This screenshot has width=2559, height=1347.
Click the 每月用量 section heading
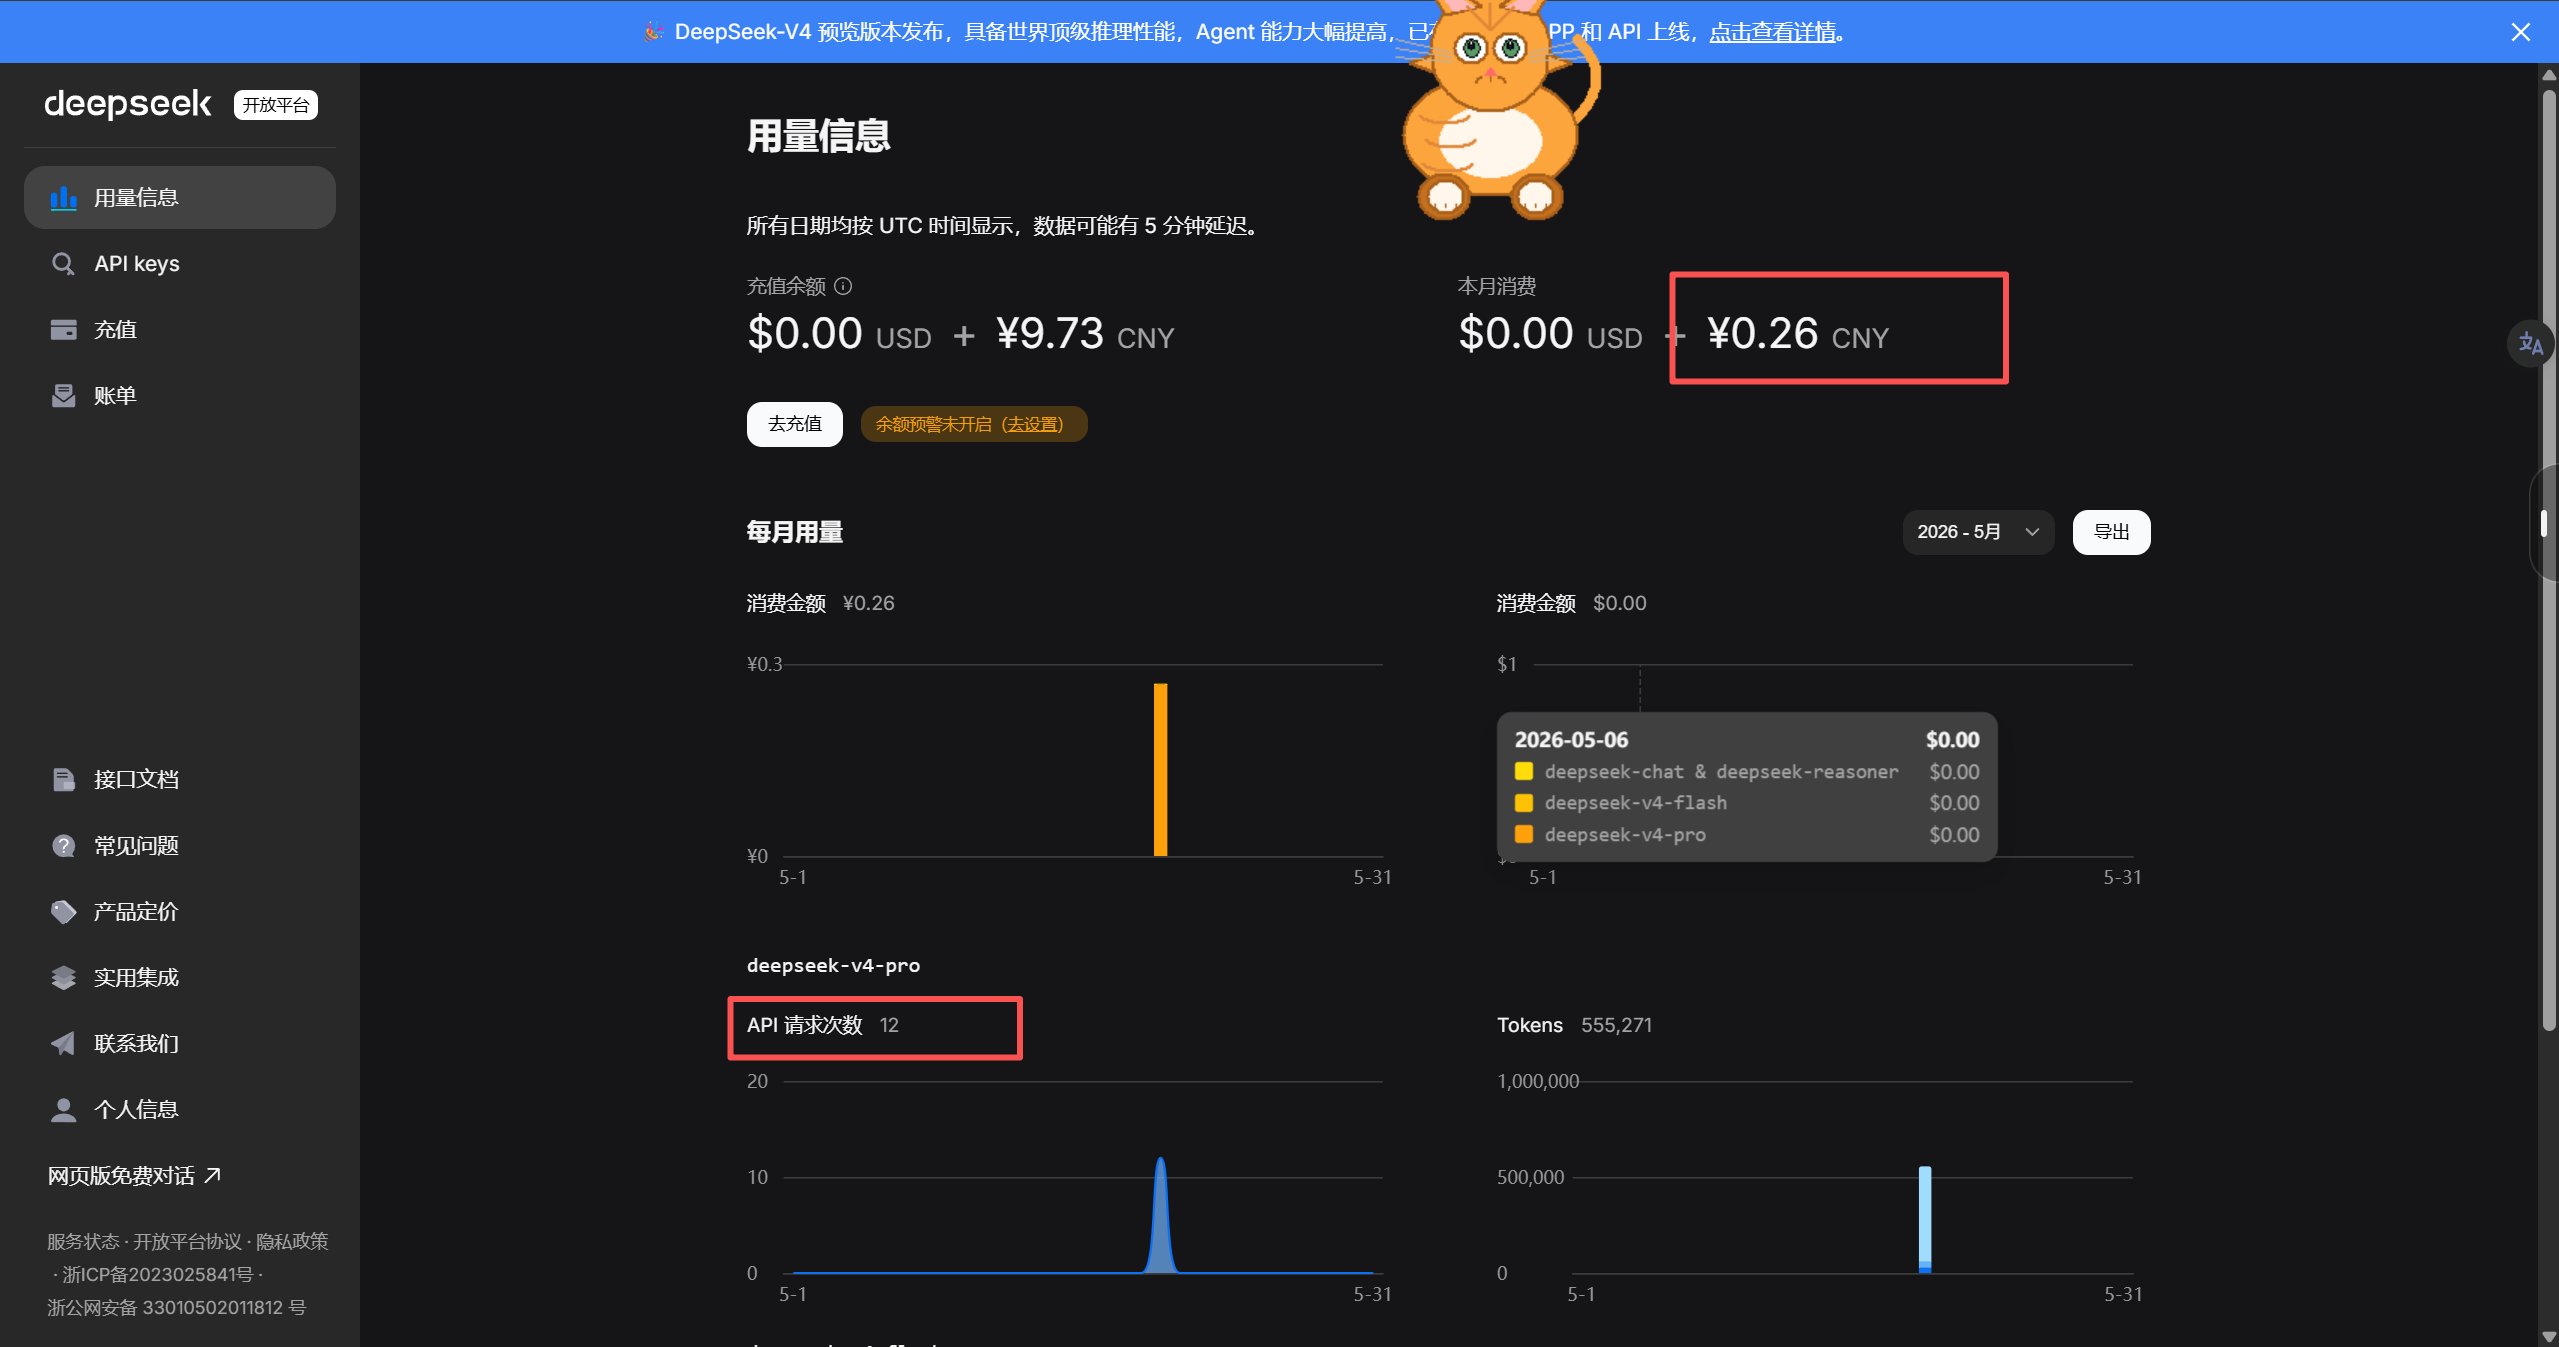[795, 532]
